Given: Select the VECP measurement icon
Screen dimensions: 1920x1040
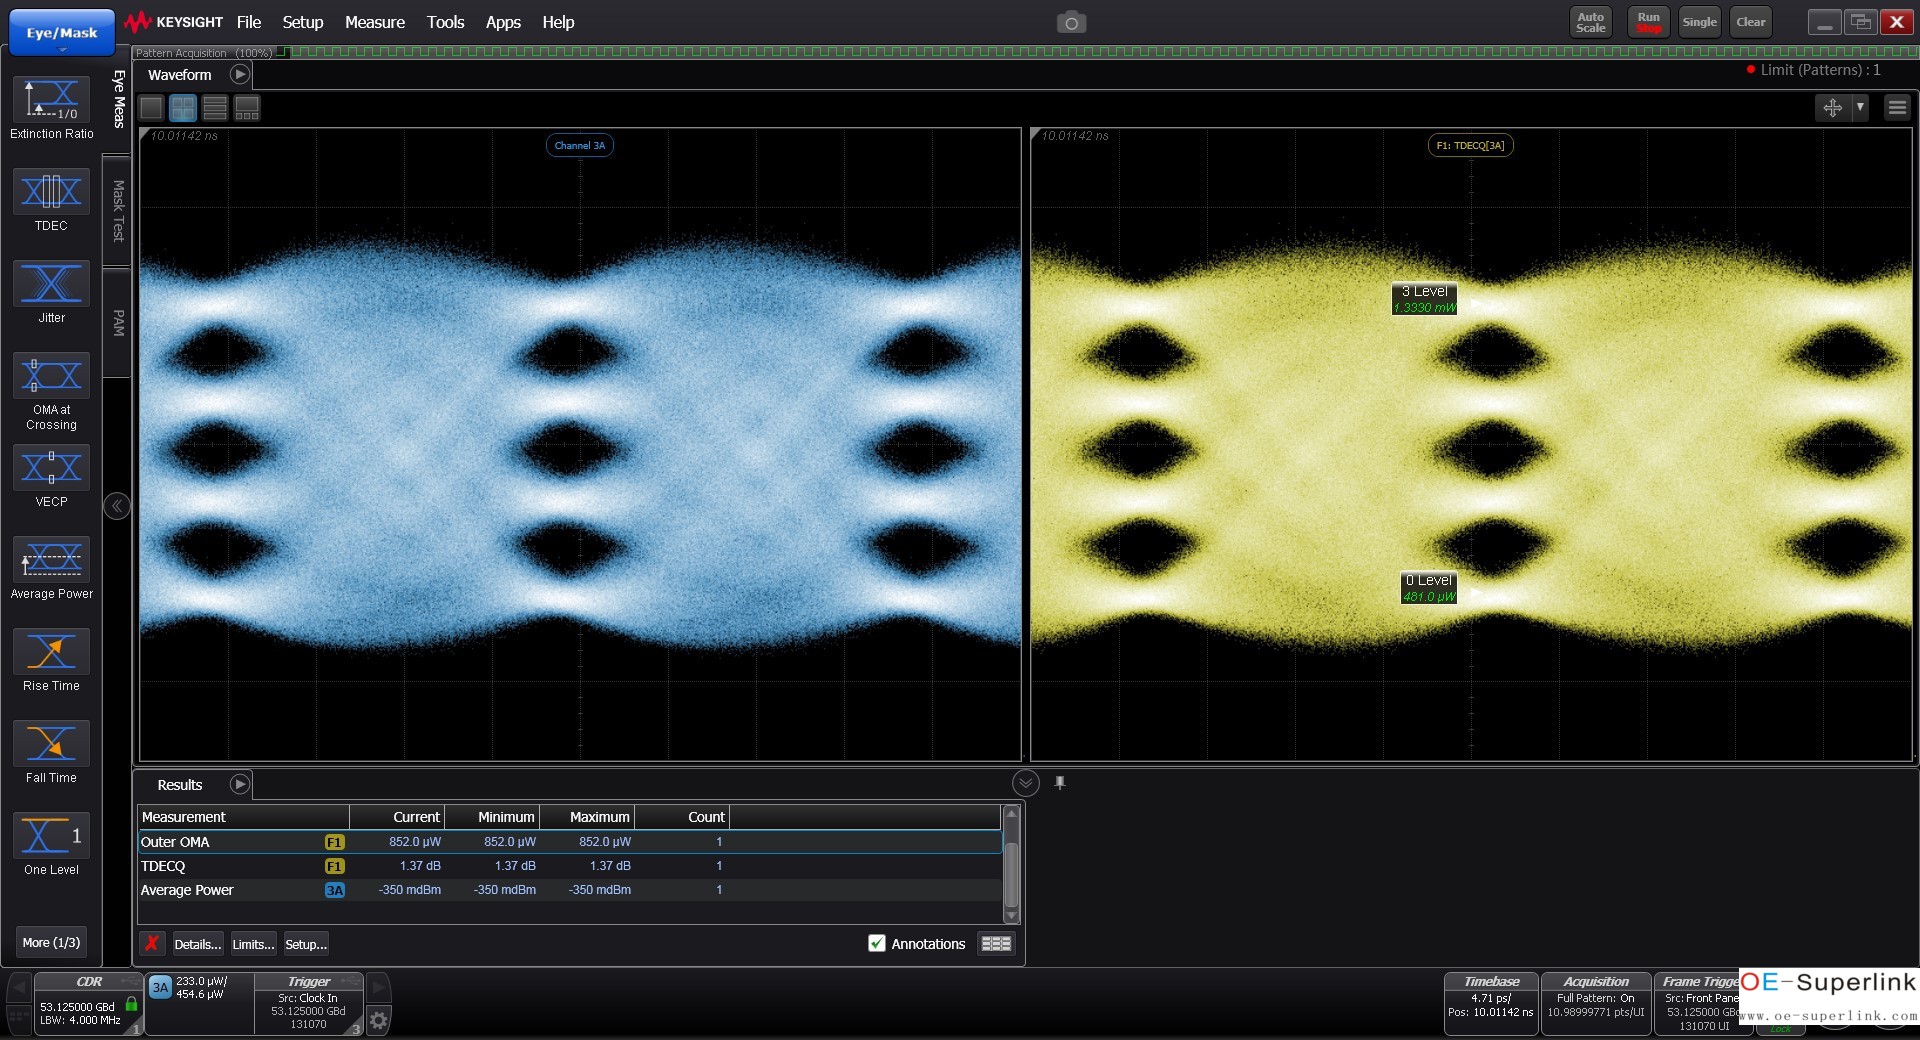Looking at the screenshot, I should pos(51,468).
